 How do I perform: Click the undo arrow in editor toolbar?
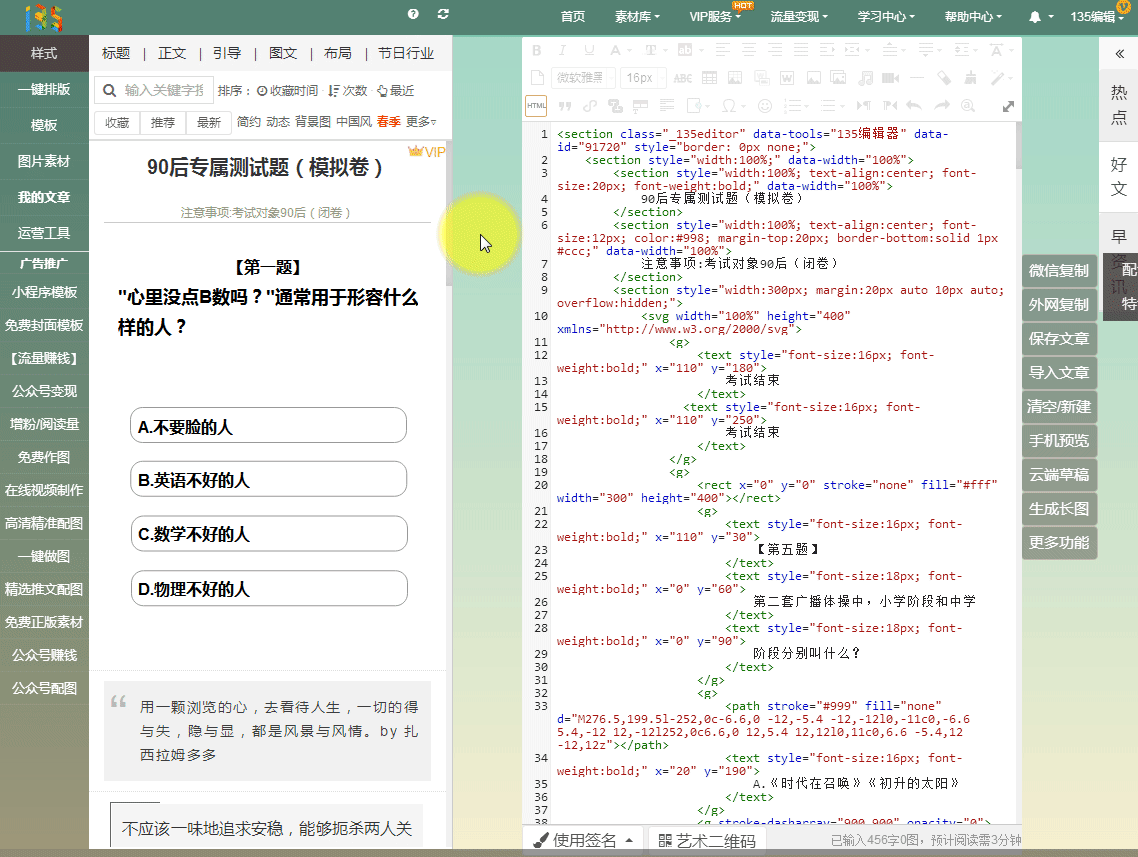tap(913, 106)
